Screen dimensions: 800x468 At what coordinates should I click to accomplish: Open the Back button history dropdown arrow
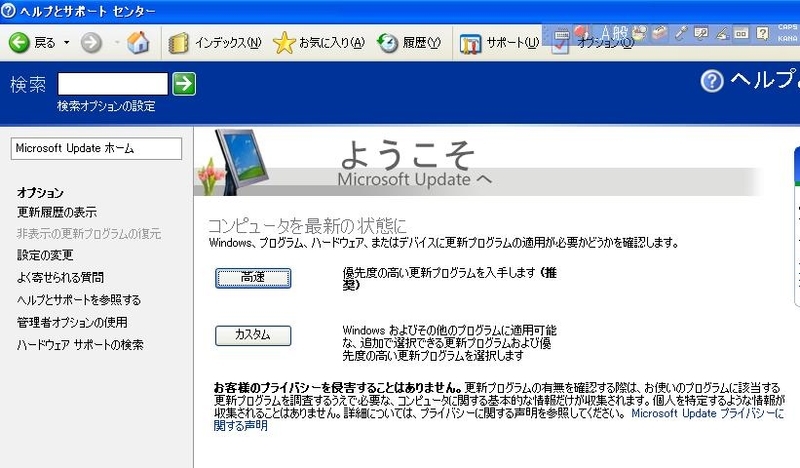66,43
